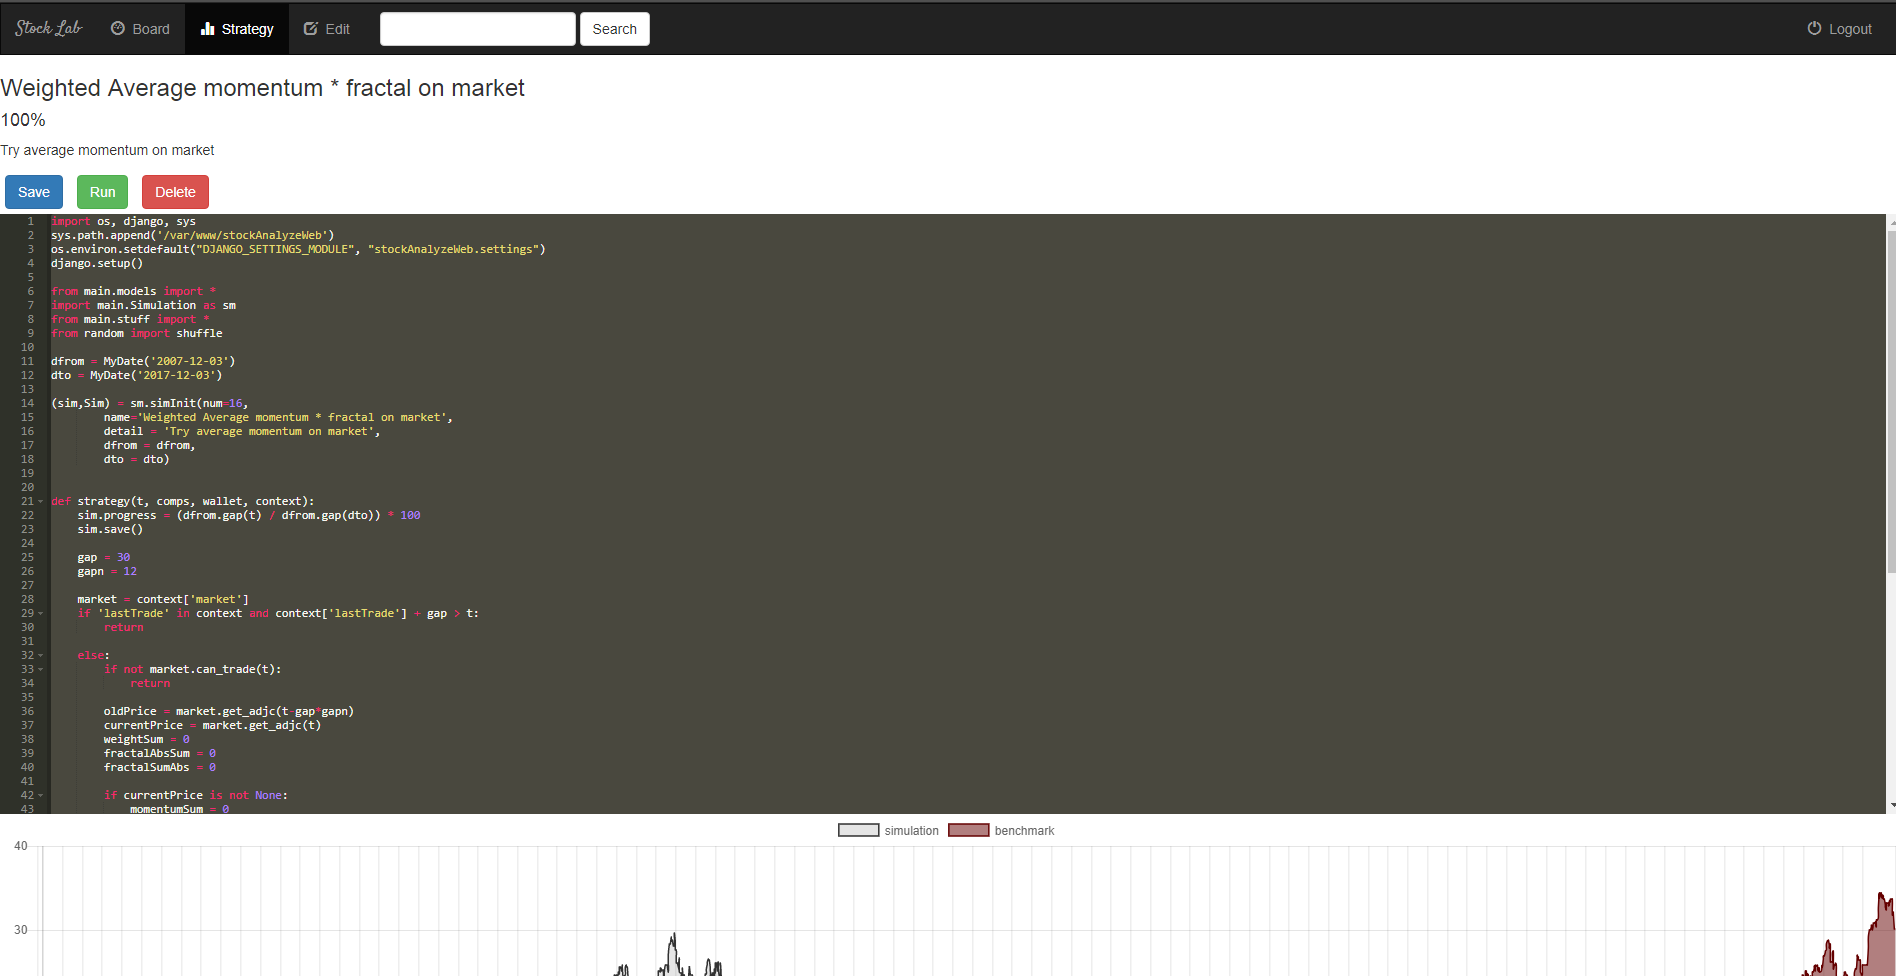
Task: Click the power icon next to Logout
Action: [1813, 28]
